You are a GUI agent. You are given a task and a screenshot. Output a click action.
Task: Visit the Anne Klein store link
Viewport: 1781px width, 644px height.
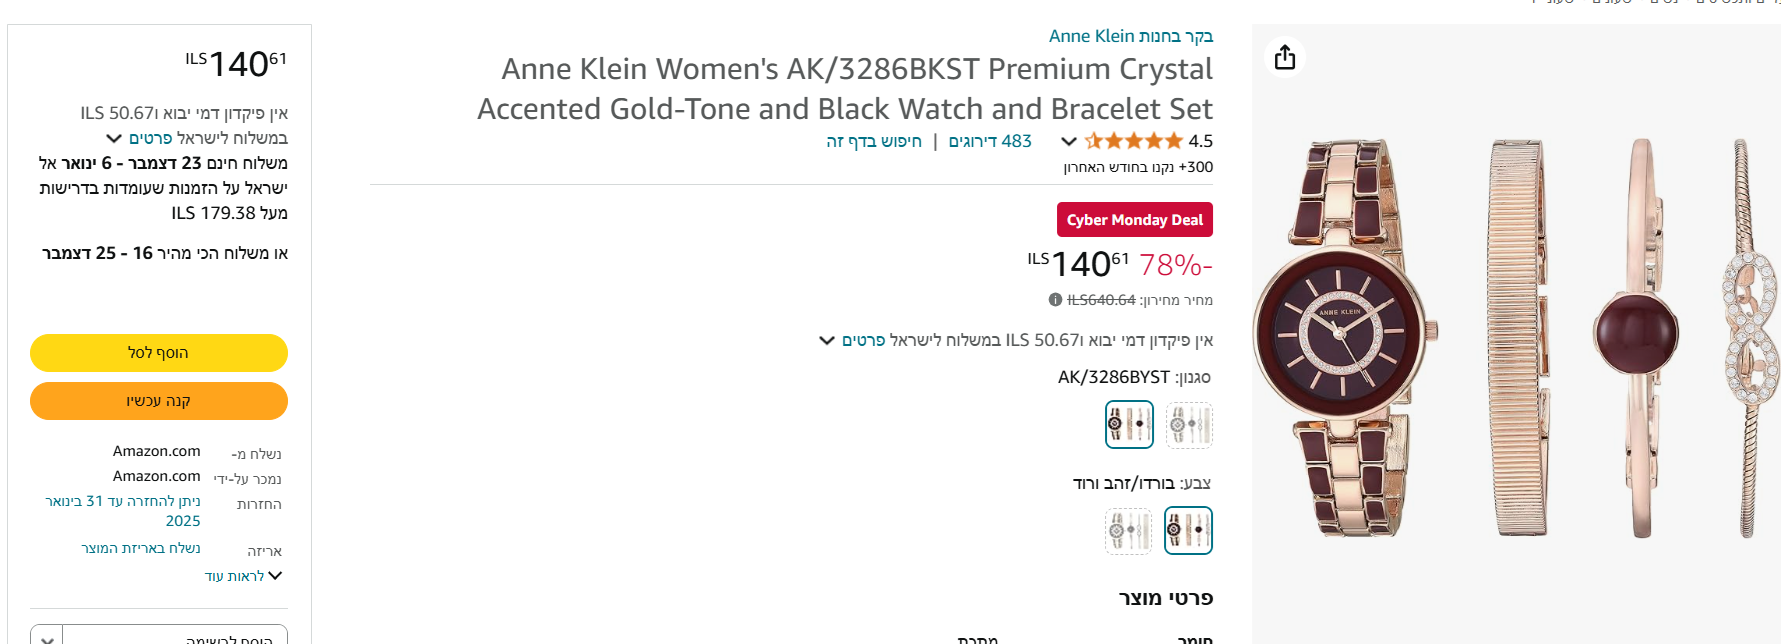[x=1130, y=36]
